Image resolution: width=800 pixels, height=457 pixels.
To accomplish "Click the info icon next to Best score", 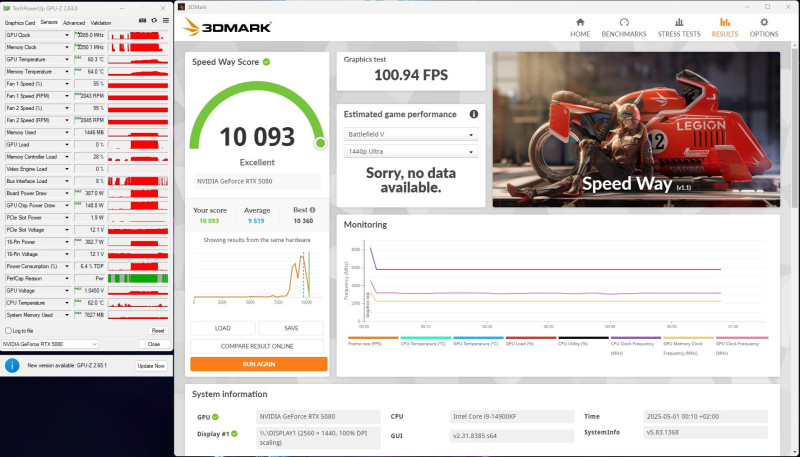I will [x=312, y=210].
